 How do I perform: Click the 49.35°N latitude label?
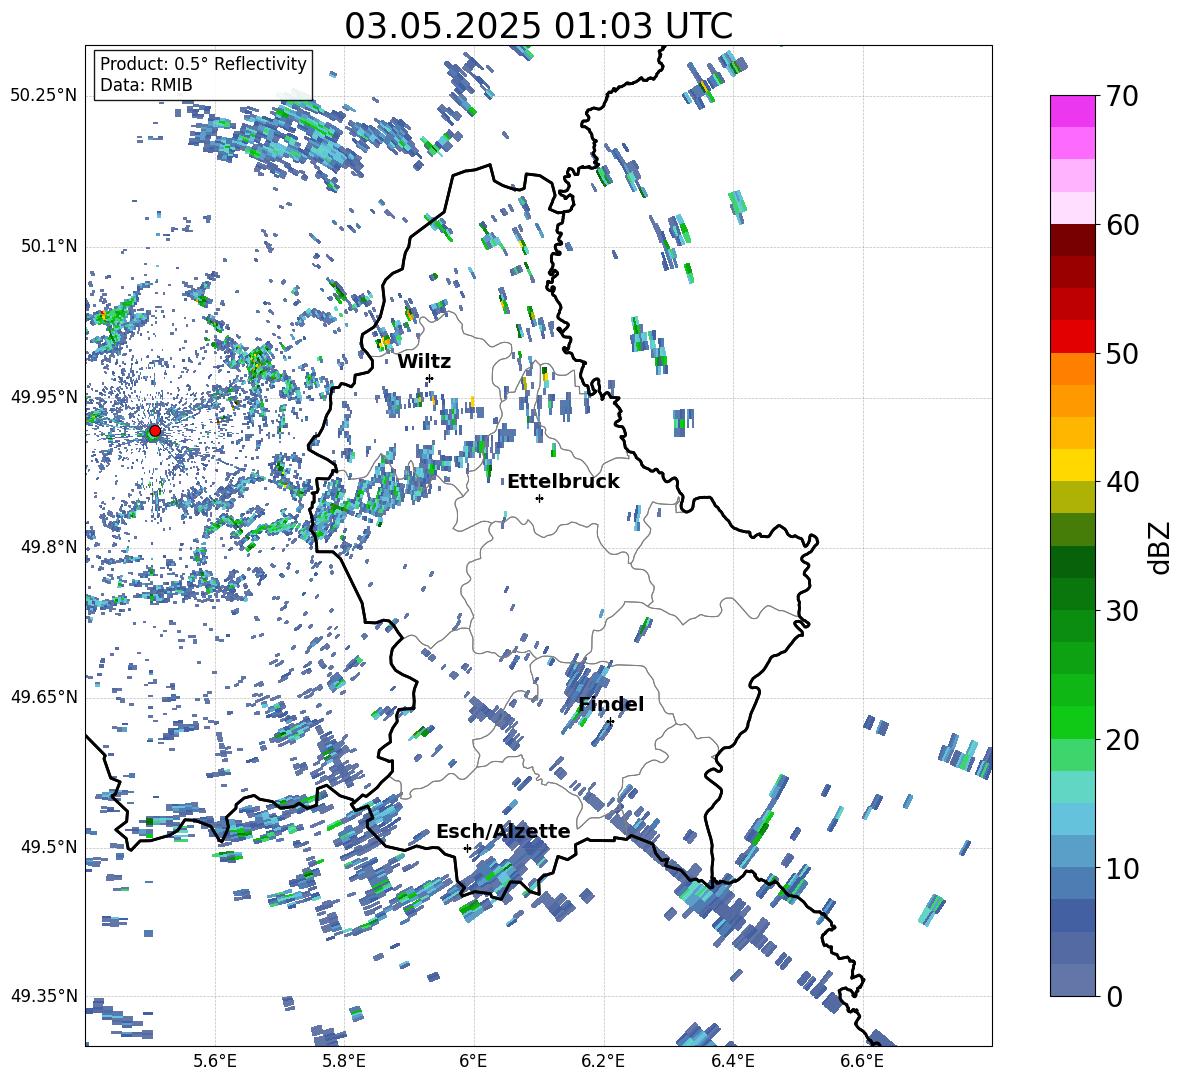click(44, 996)
